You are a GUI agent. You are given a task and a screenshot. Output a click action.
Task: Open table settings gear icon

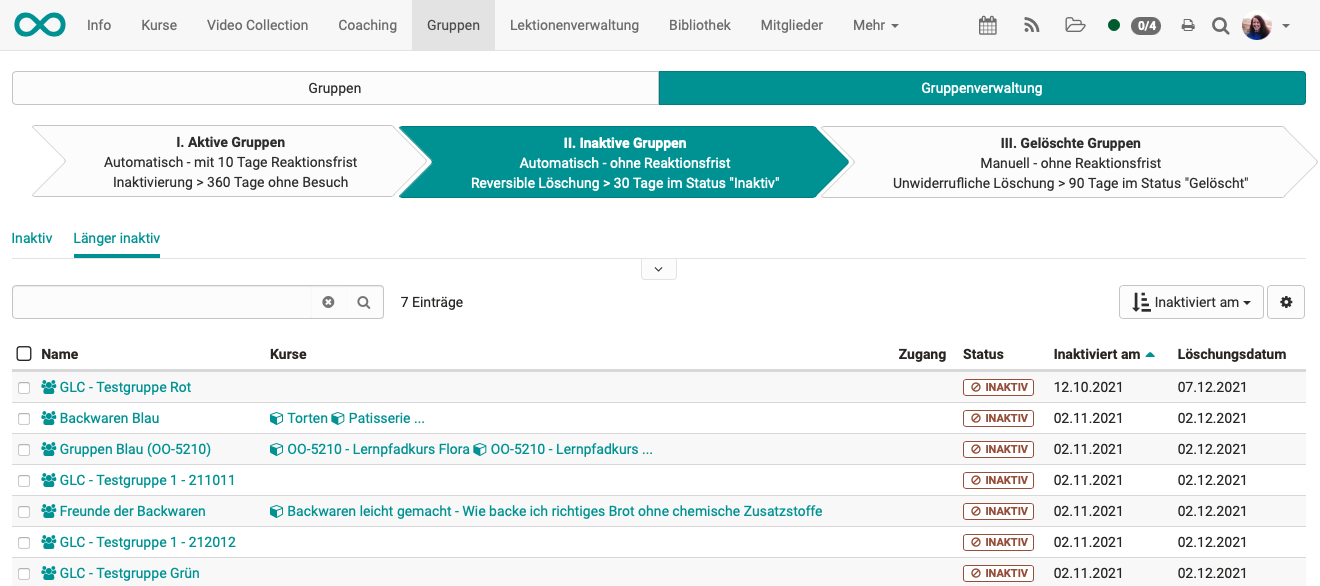point(1286,302)
